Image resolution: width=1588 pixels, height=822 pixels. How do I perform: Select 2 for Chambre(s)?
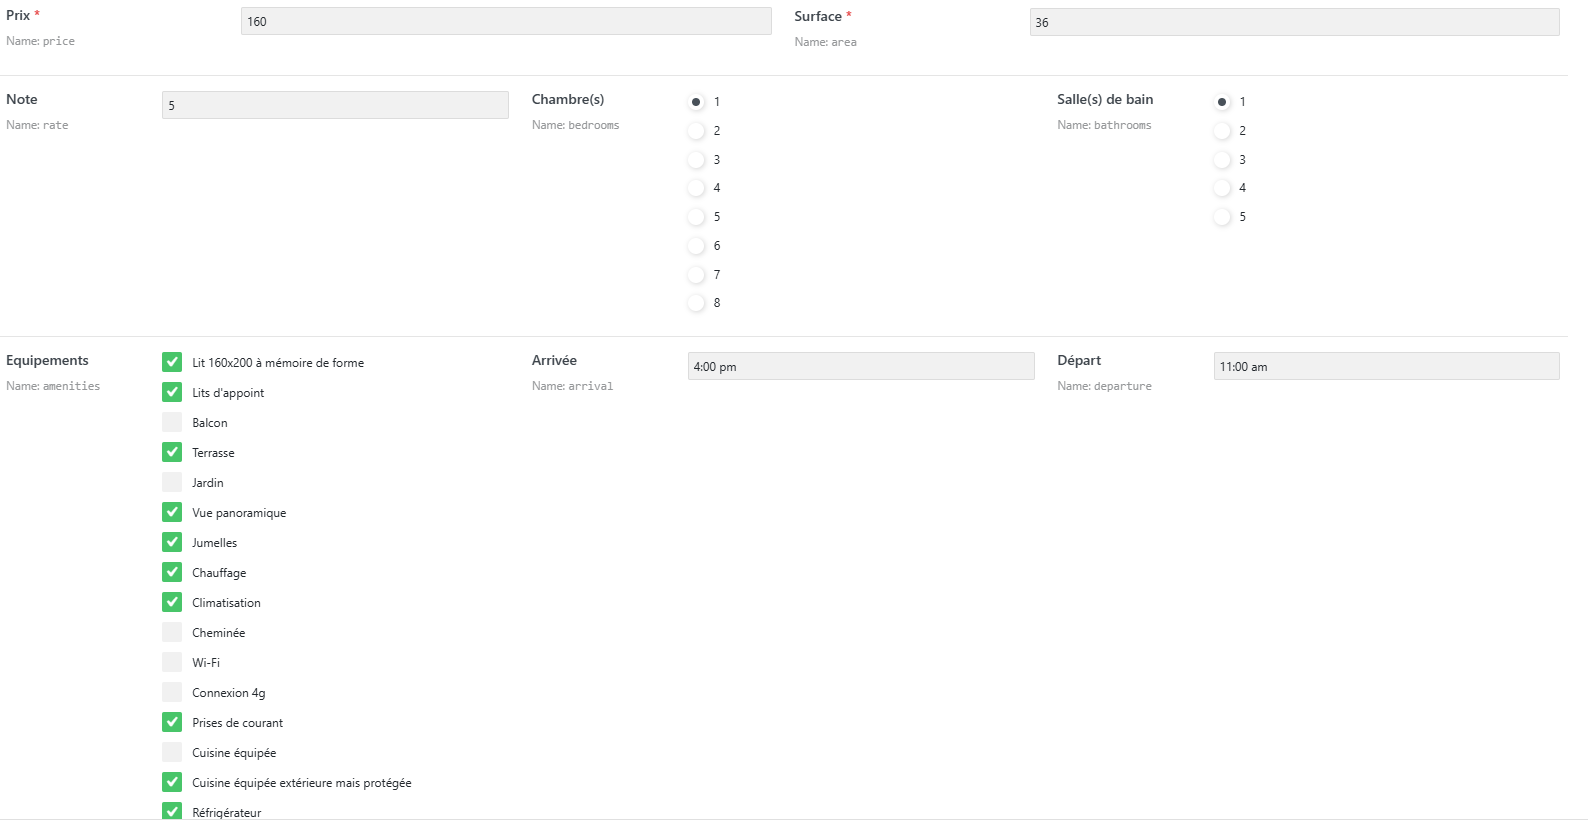click(696, 131)
